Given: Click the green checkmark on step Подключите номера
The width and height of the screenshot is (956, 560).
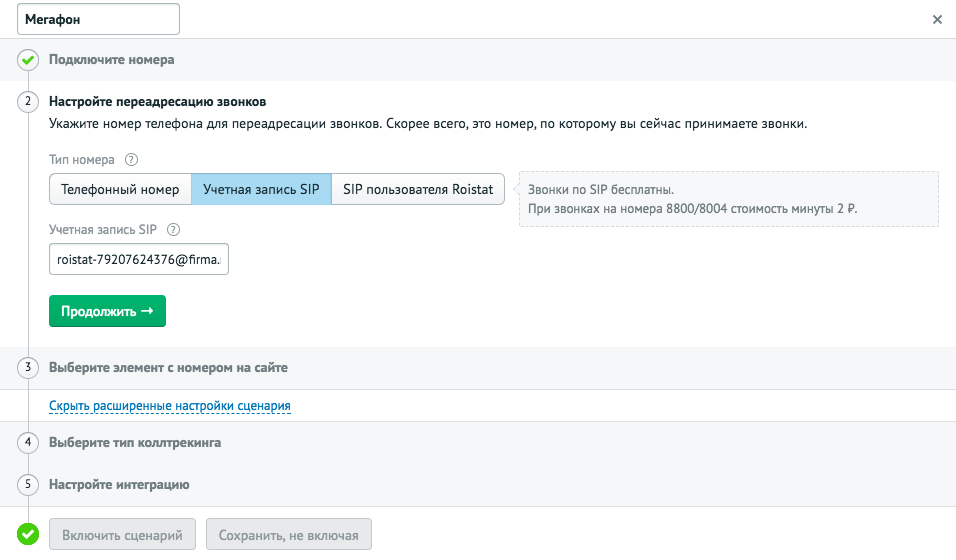Looking at the screenshot, I should coord(28,60).
